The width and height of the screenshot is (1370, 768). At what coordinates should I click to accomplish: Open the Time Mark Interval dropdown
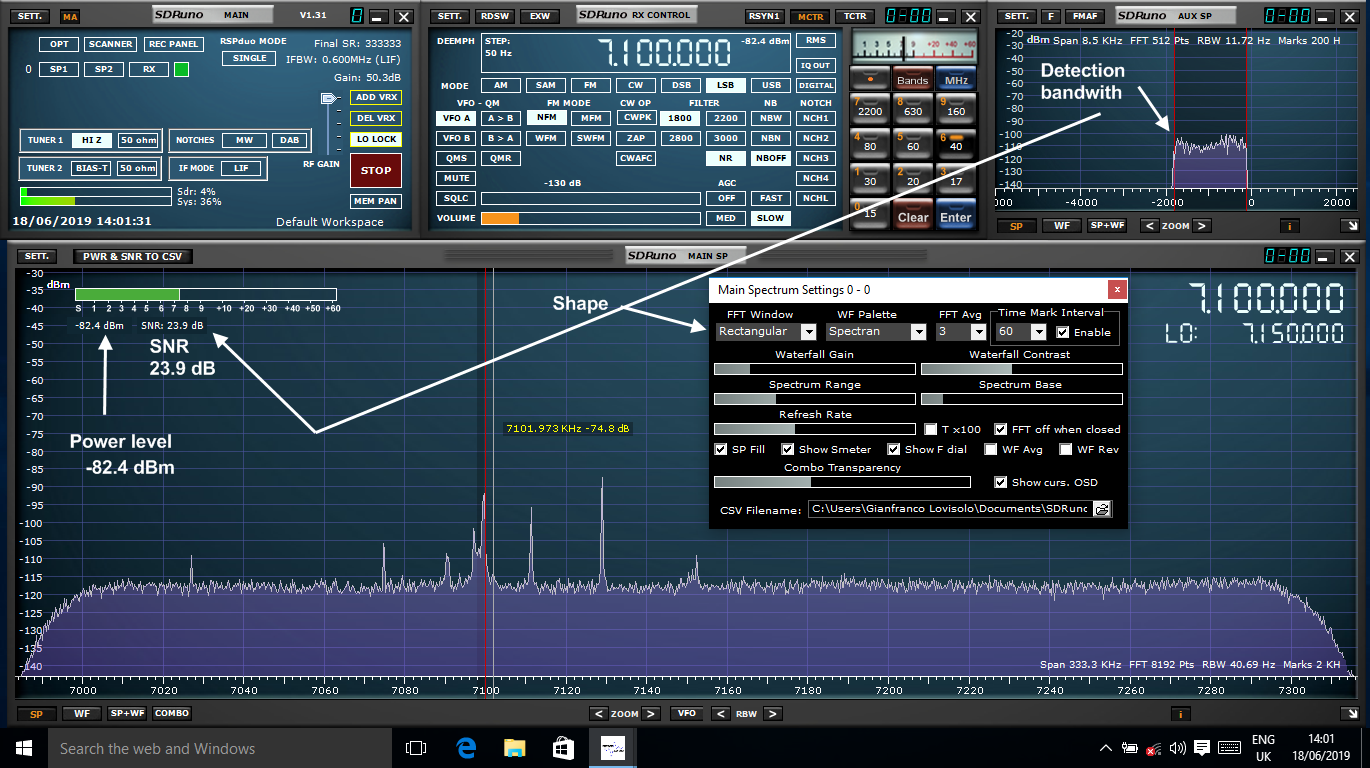click(x=1038, y=331)
